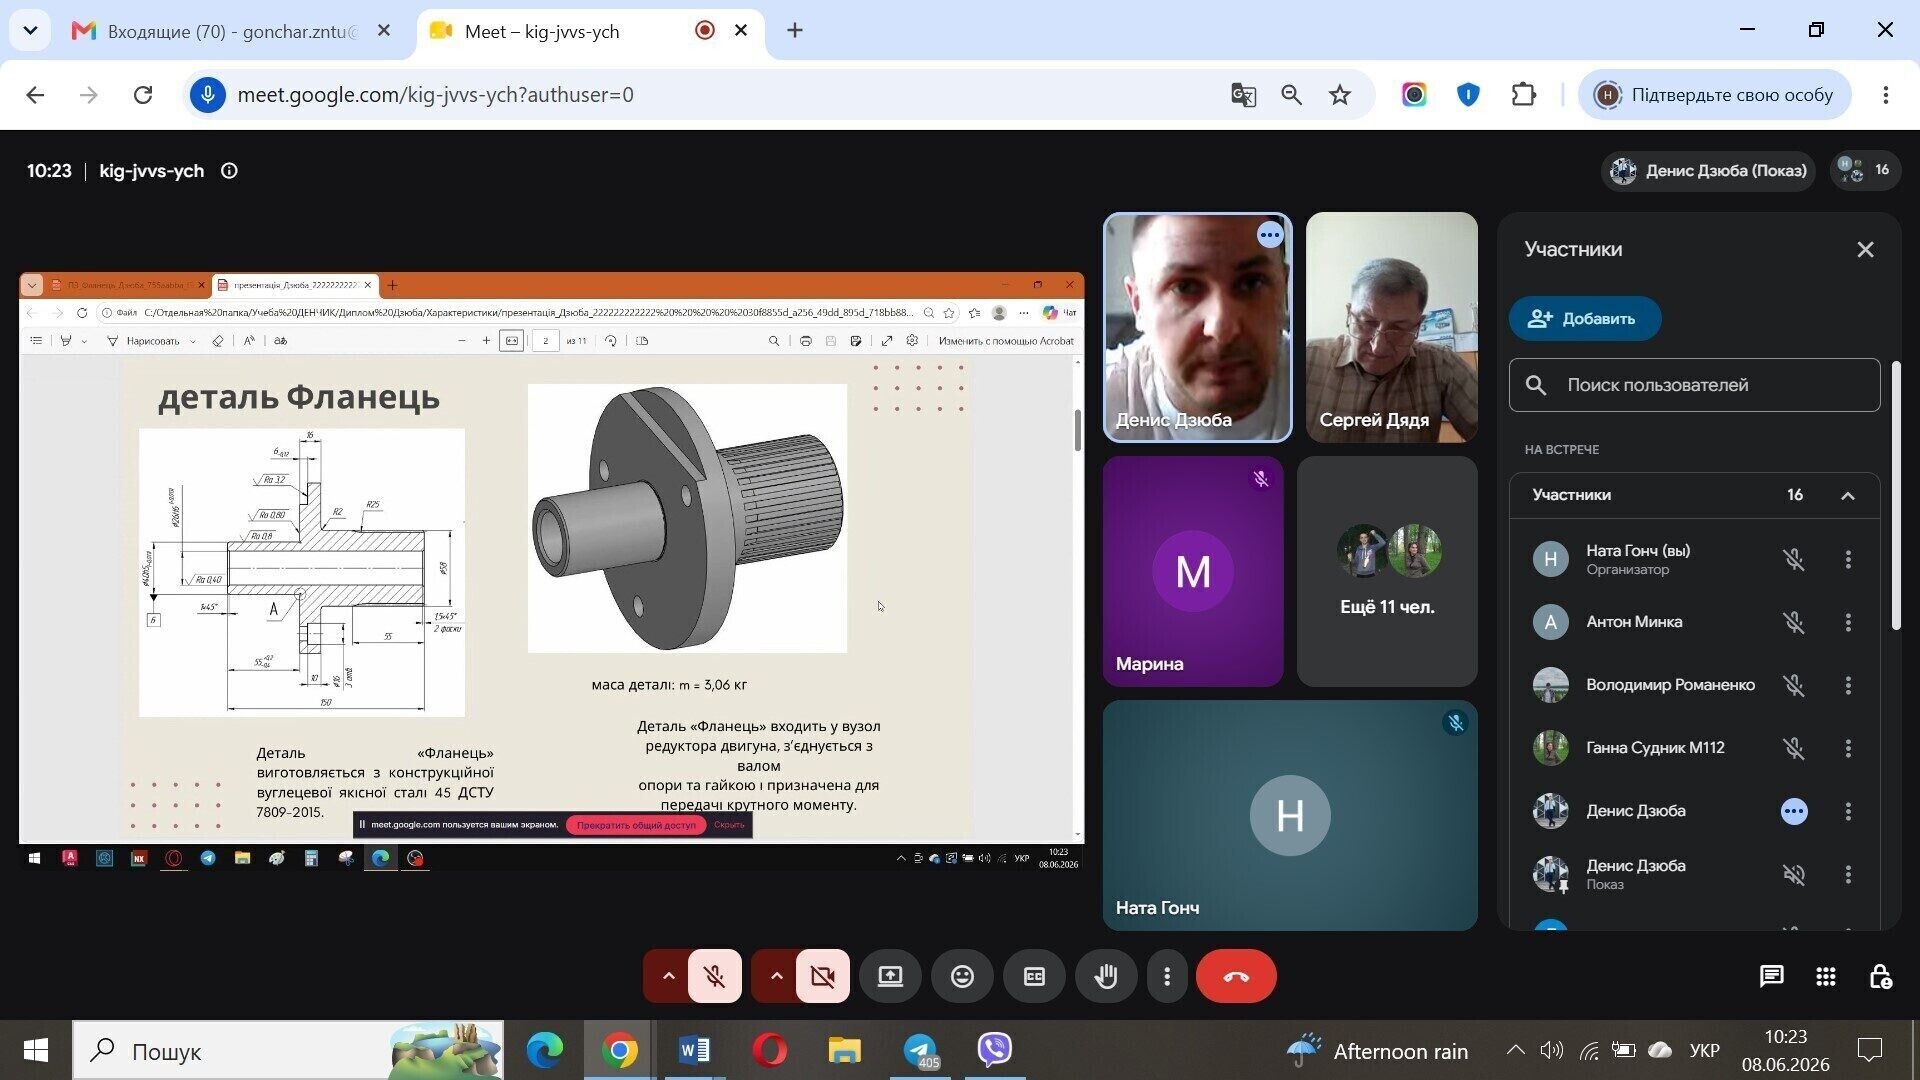This screenshot has width=1920, height=1080.
Task: Open Telegram from the Windows taskbar
Action: click(920, 1050)
